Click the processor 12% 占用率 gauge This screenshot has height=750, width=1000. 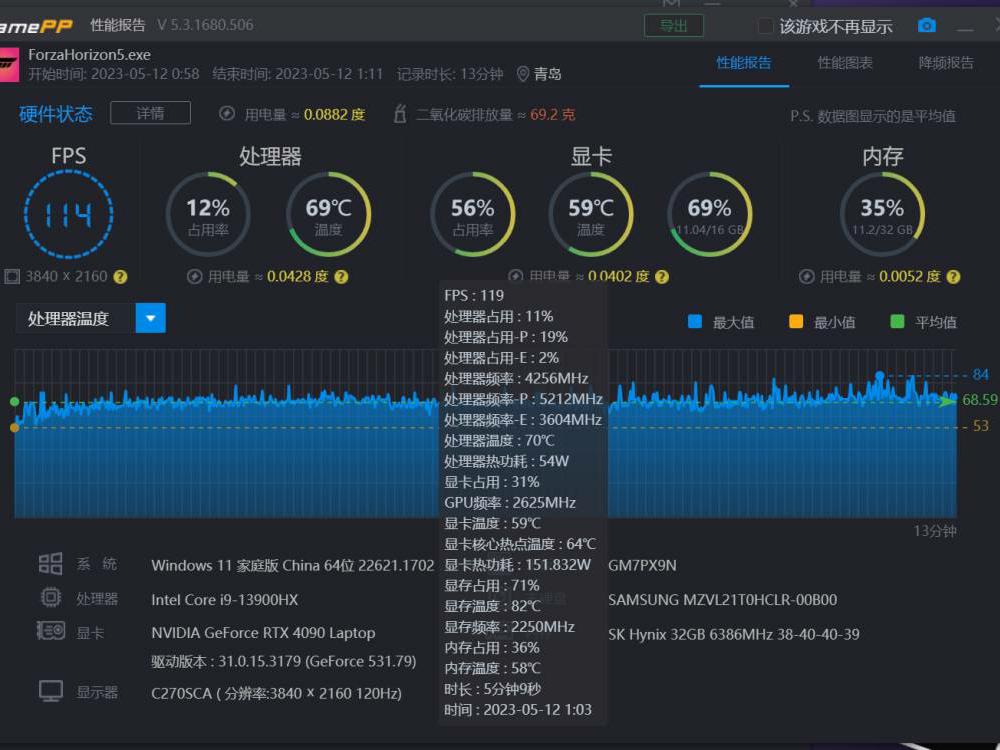click(x=208, y=214)
